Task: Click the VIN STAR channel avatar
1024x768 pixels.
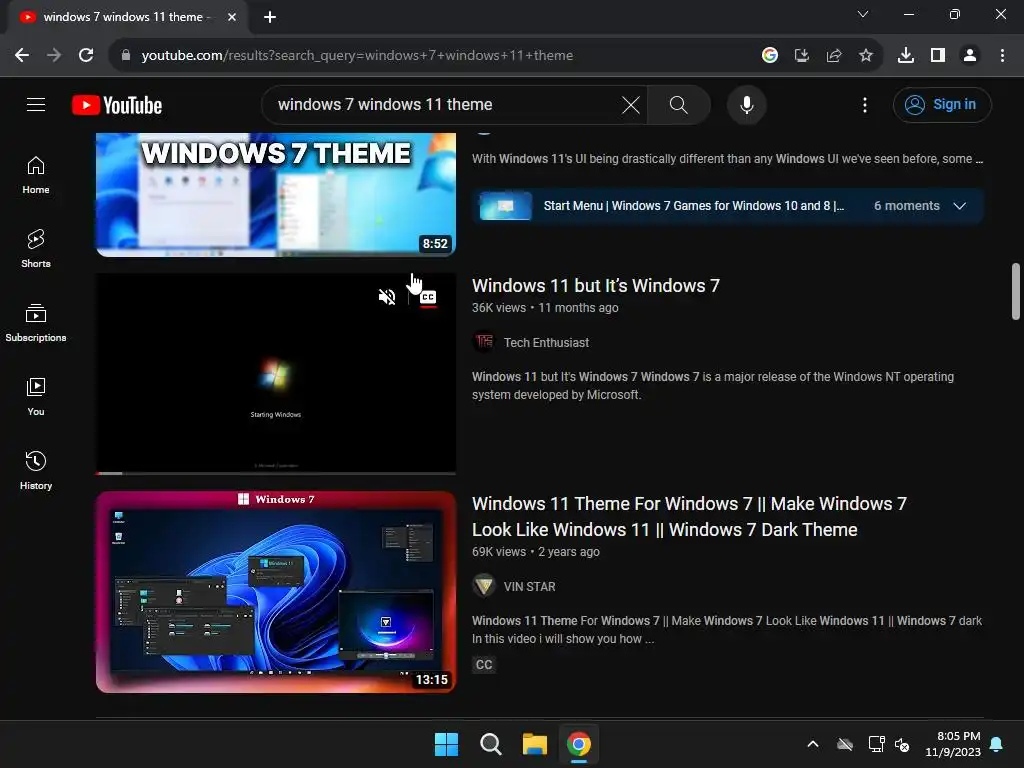Action: click(x=484, y=586)
